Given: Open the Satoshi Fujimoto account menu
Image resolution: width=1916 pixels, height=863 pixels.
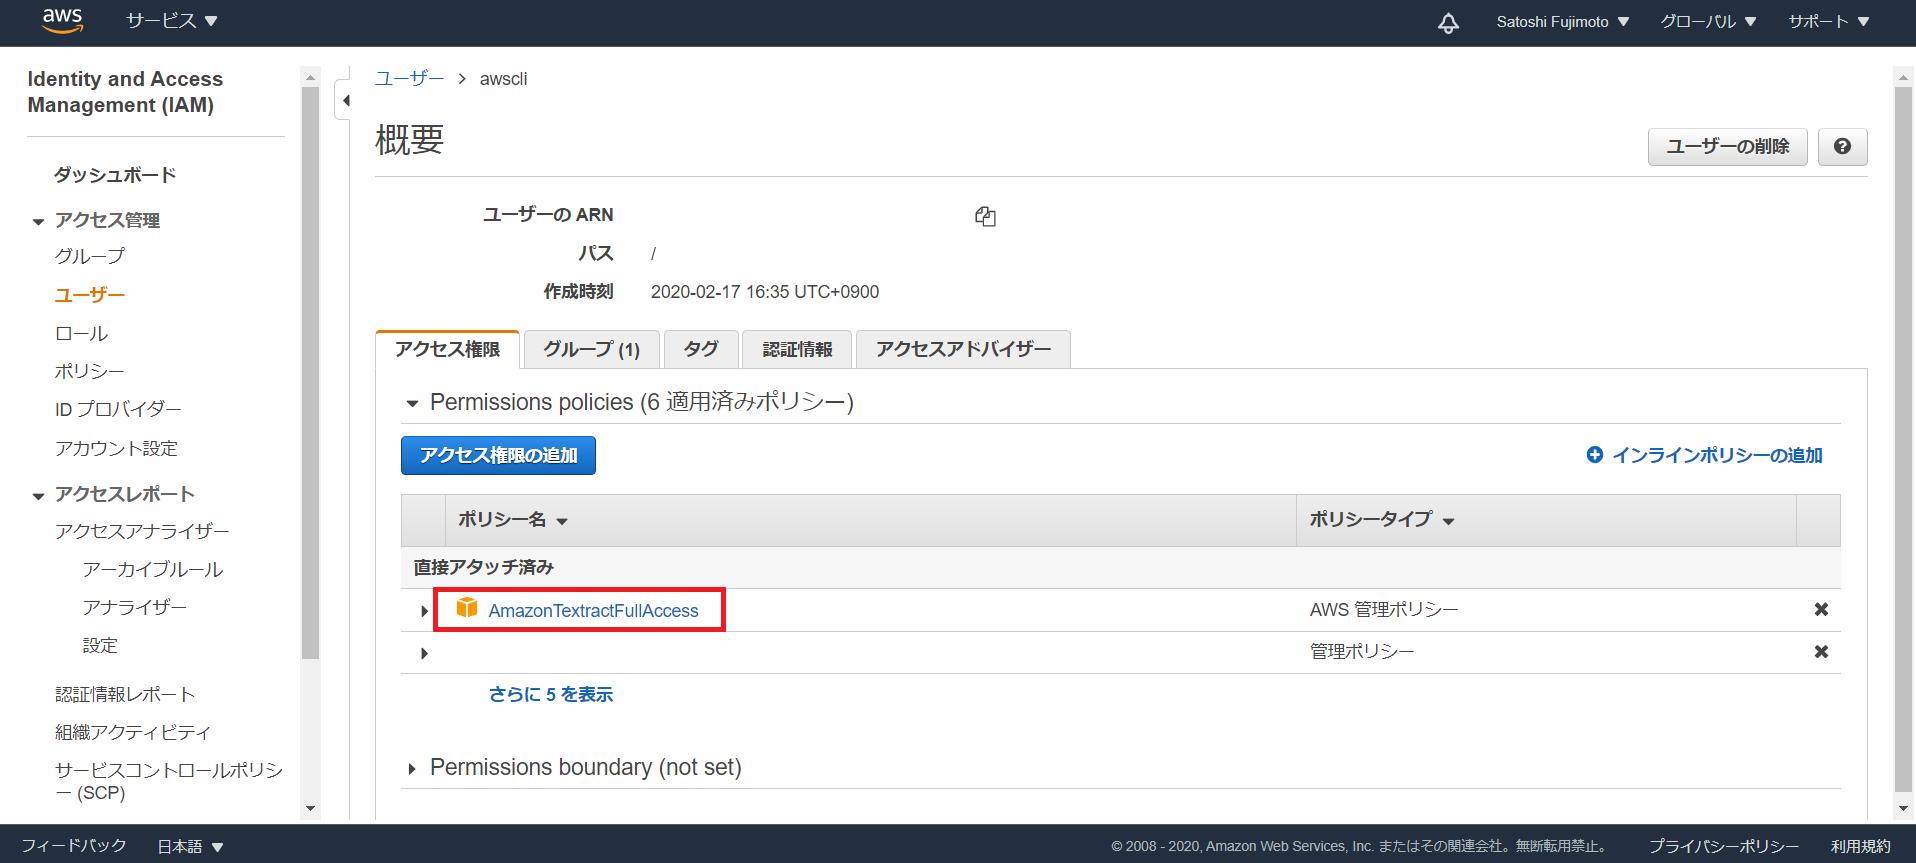Looking at the screenshot, I should [x=1563, y=22].
